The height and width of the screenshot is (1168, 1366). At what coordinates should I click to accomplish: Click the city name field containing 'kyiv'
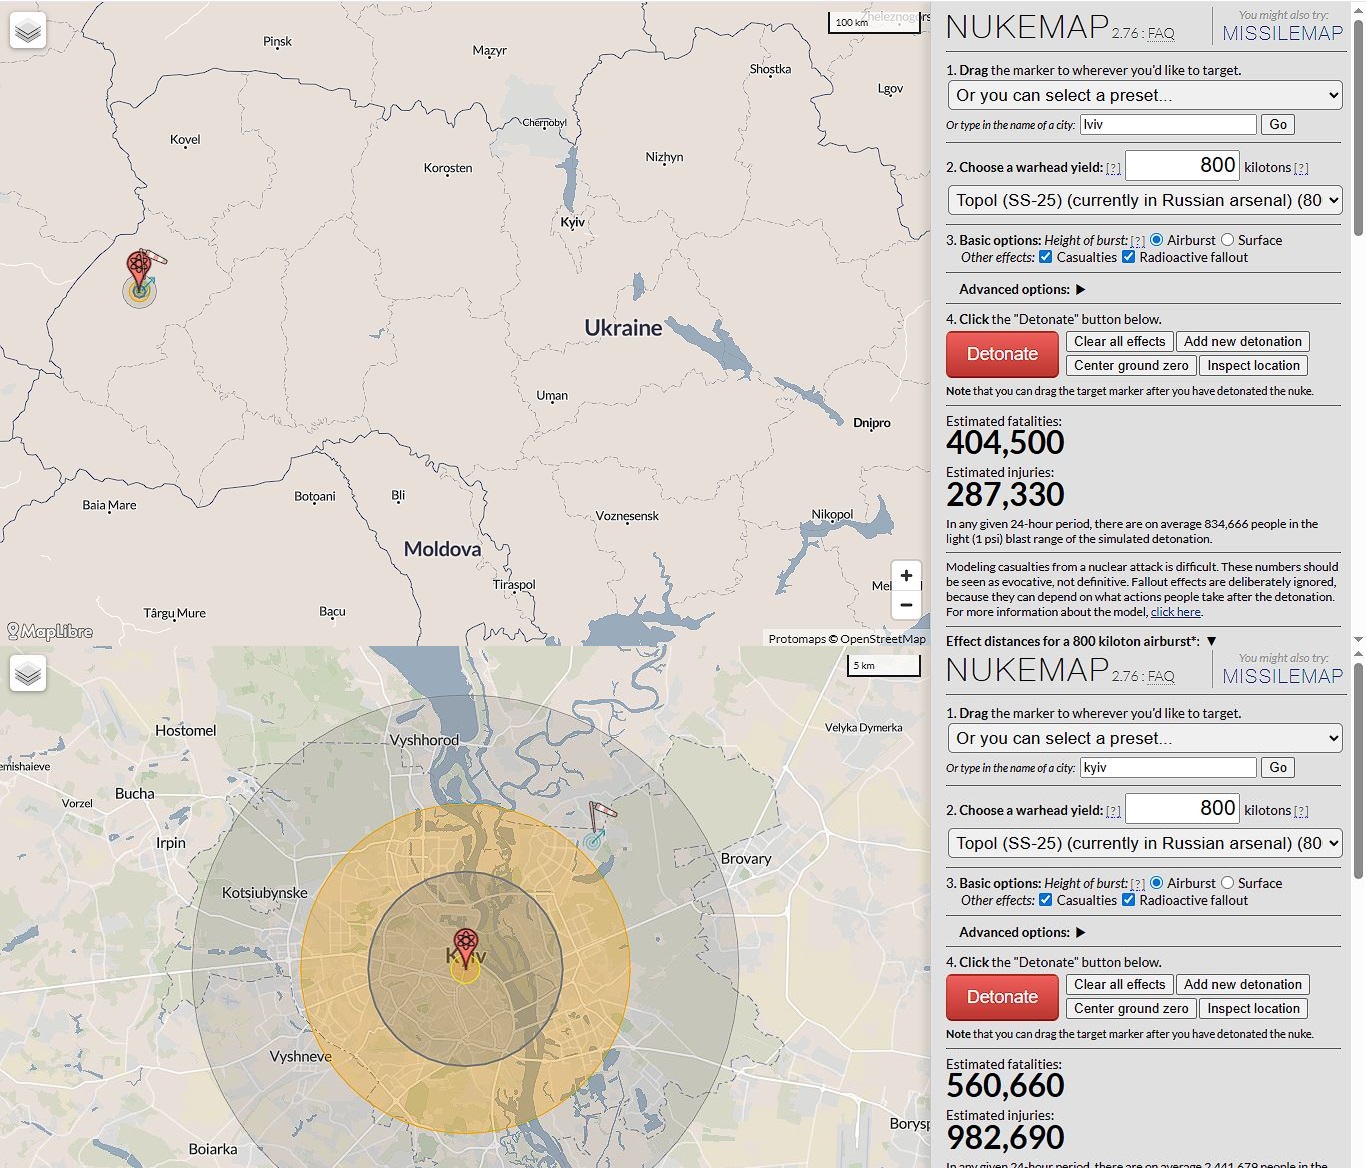[1168, 767]
